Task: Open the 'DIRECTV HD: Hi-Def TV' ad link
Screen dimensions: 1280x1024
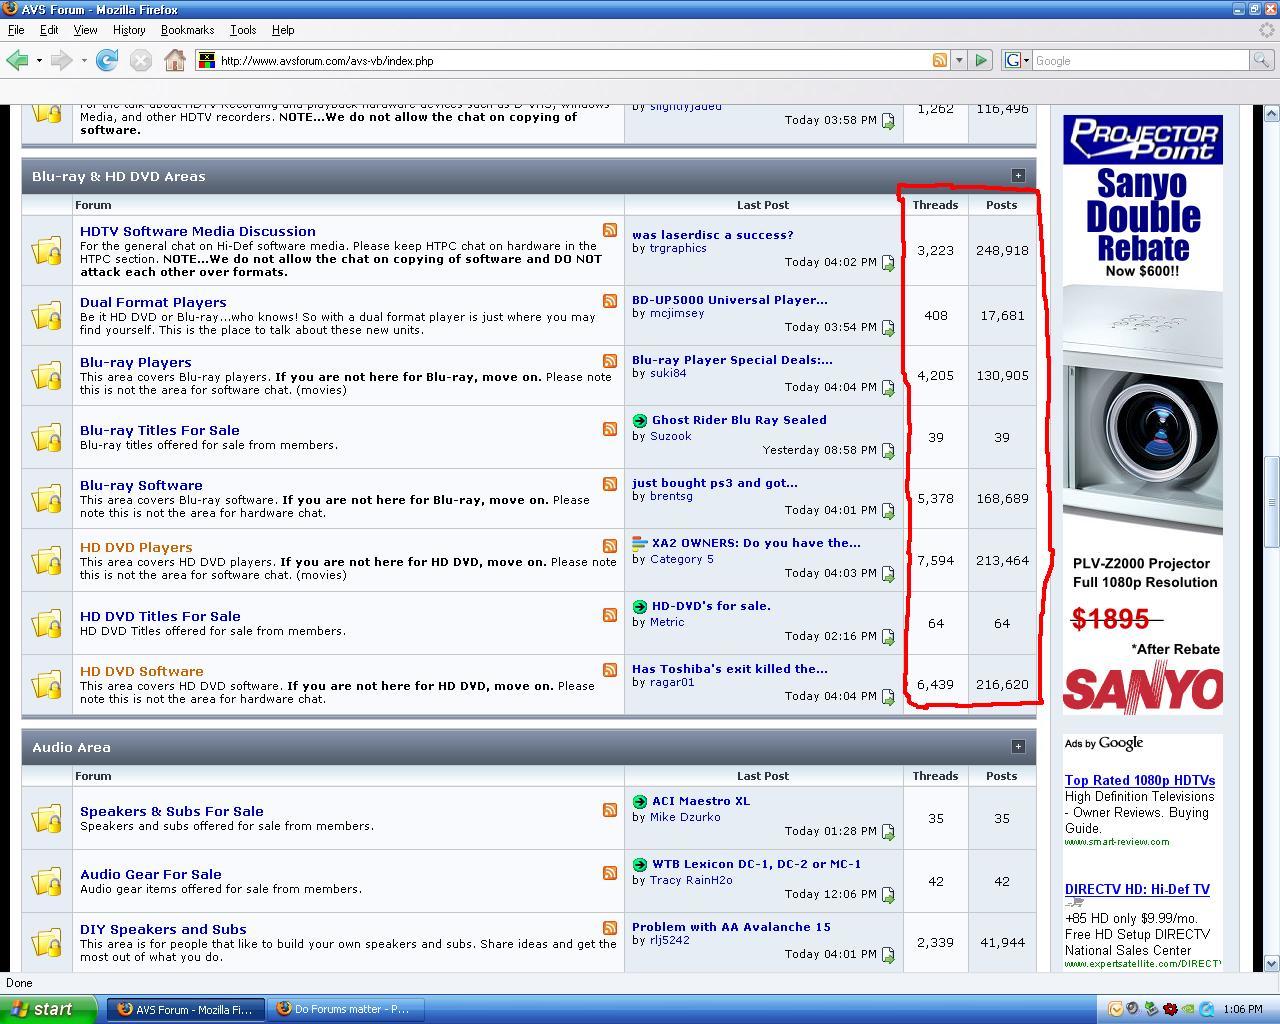Action: tap(1137, 889)
